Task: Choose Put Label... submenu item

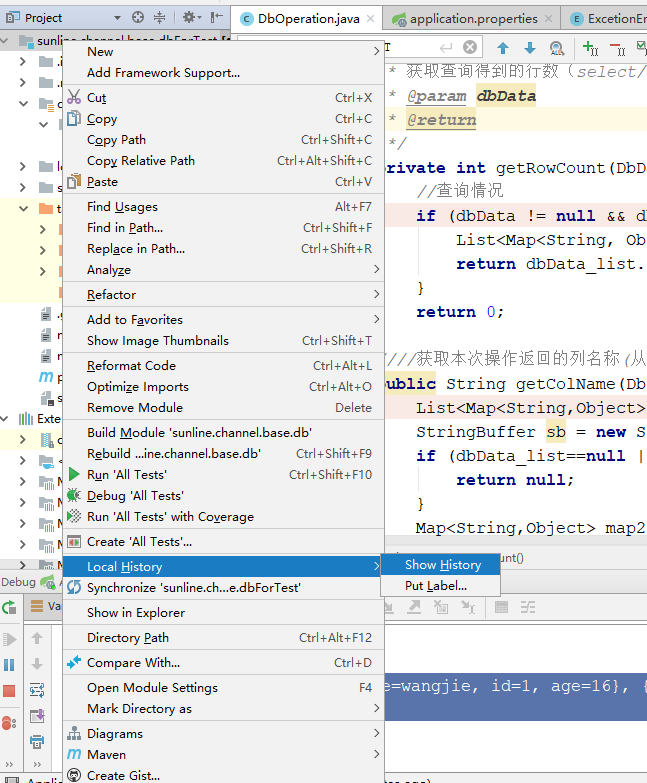Action: click(440, 586)
